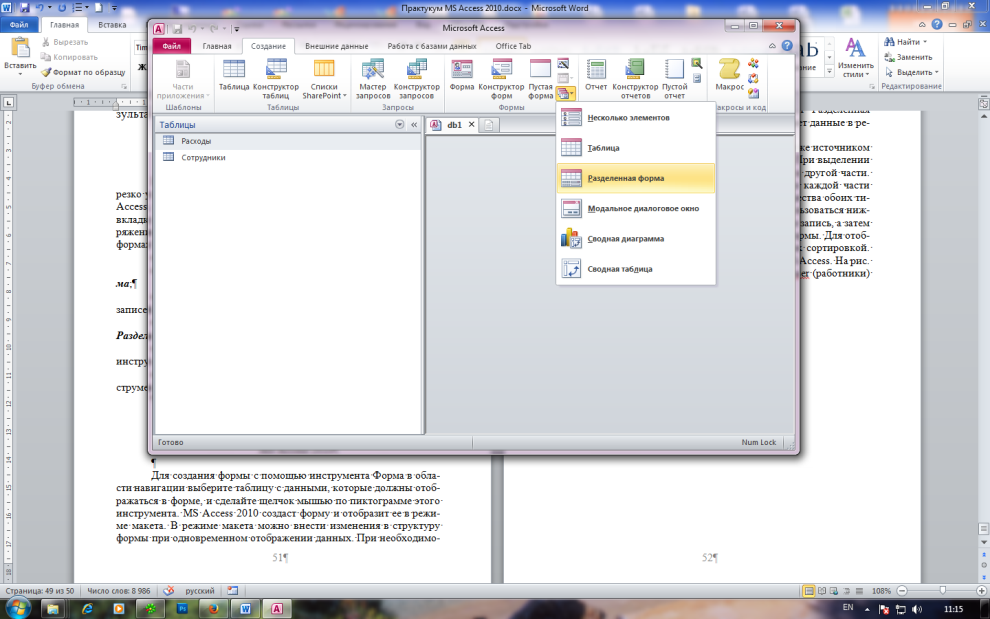
Task: Click Вставить paste icon in Word
Action: click(20, 49)
